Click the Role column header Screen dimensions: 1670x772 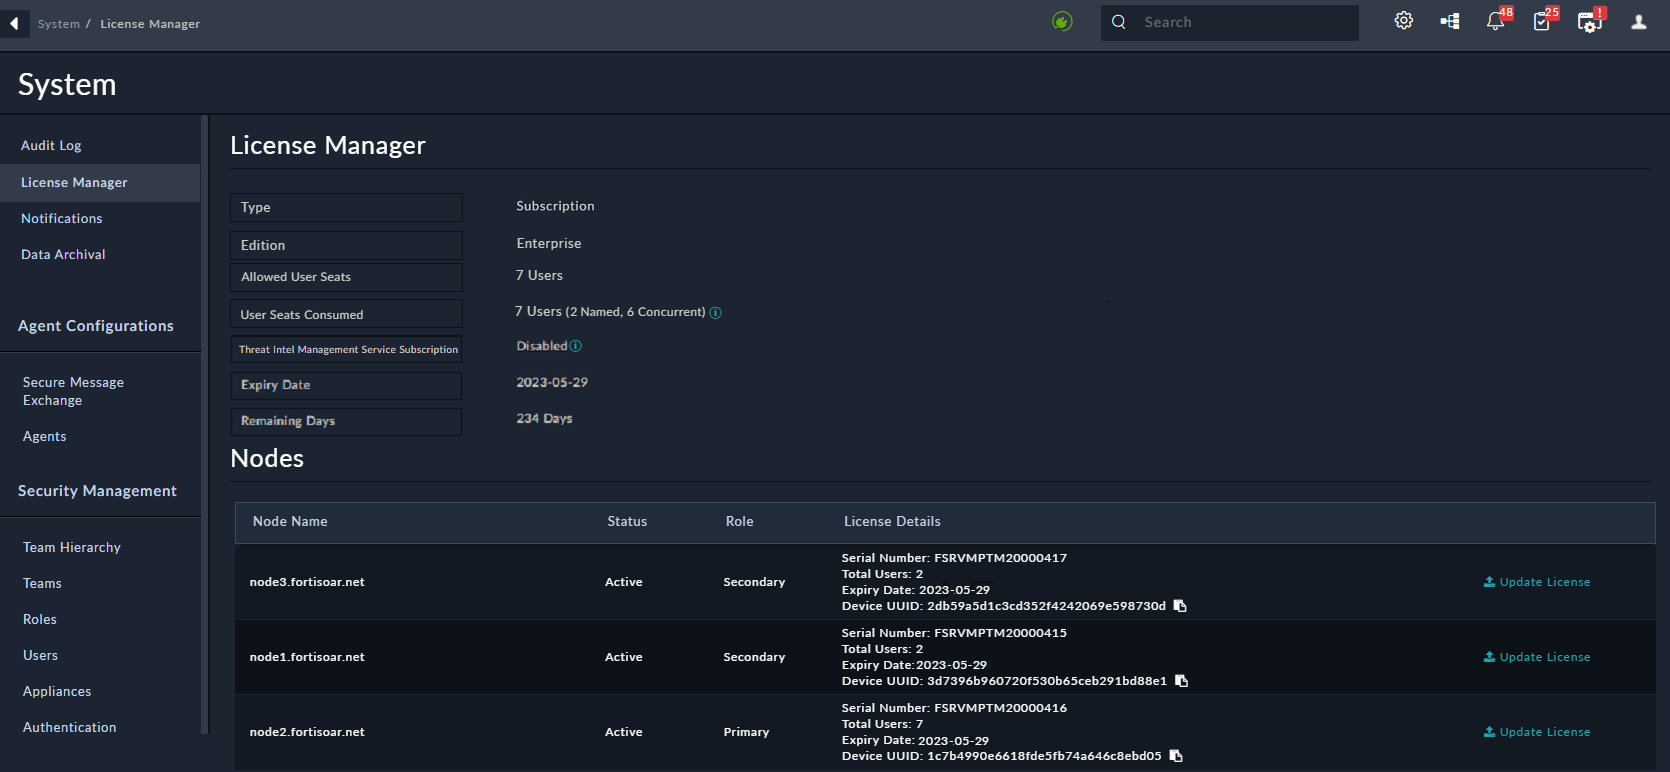pyautogui.click(x=740, y=522)
